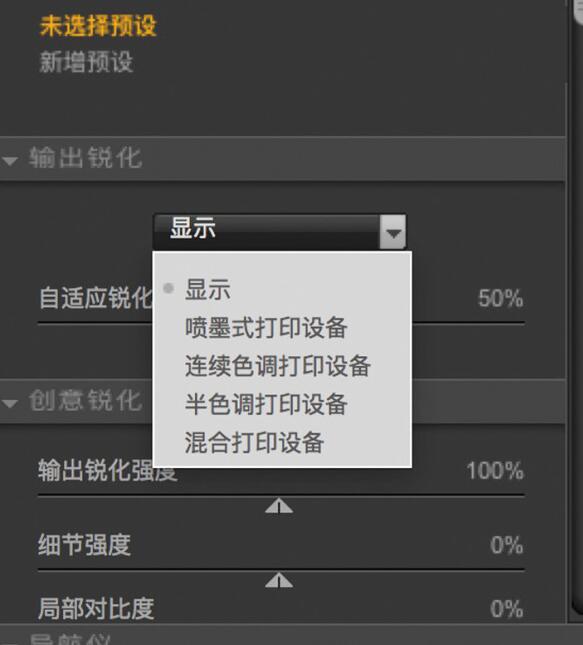Open 新增预设 to add a preset
The height and width of the screenshot is (645, 583).
pos(86,63)
